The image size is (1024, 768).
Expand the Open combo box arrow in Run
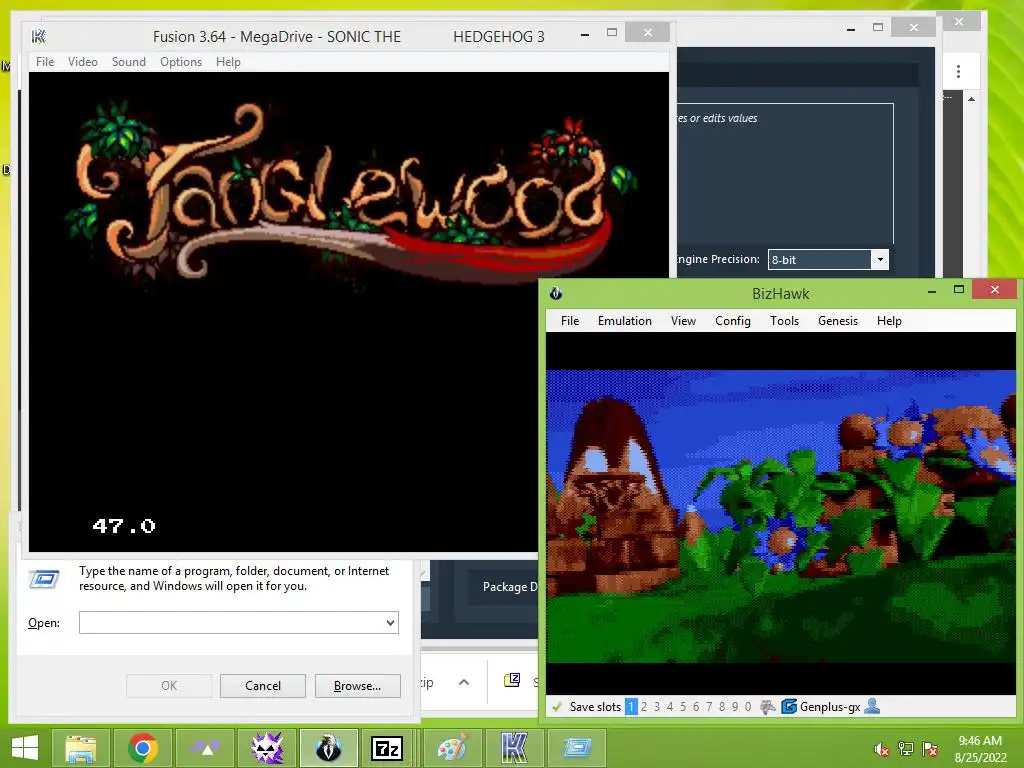[391, 622]
